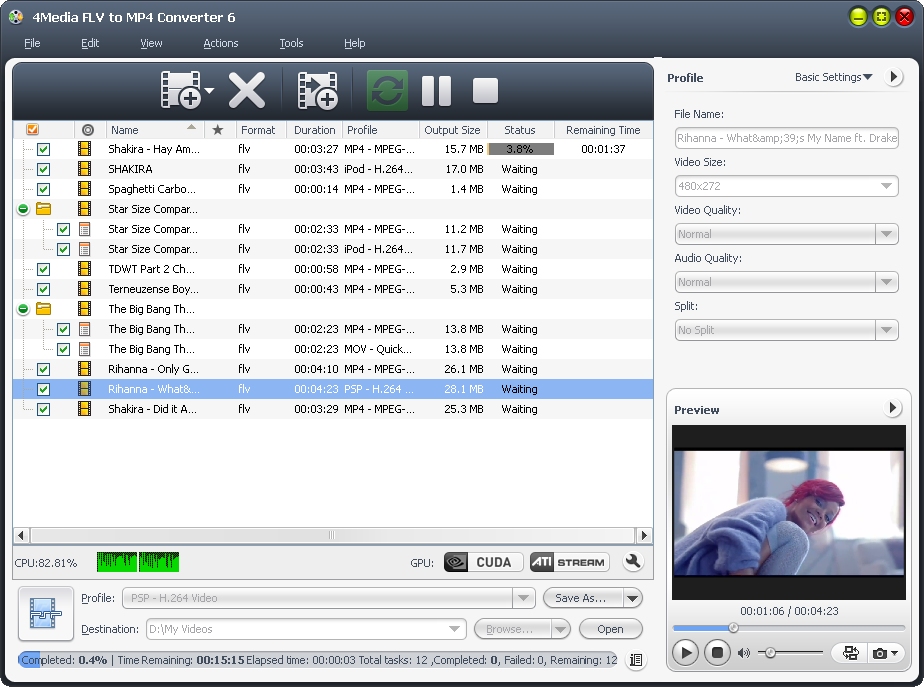Collapse the The Big Bang Th group
The image size is (924, 687).
click(x=23, y=309)
